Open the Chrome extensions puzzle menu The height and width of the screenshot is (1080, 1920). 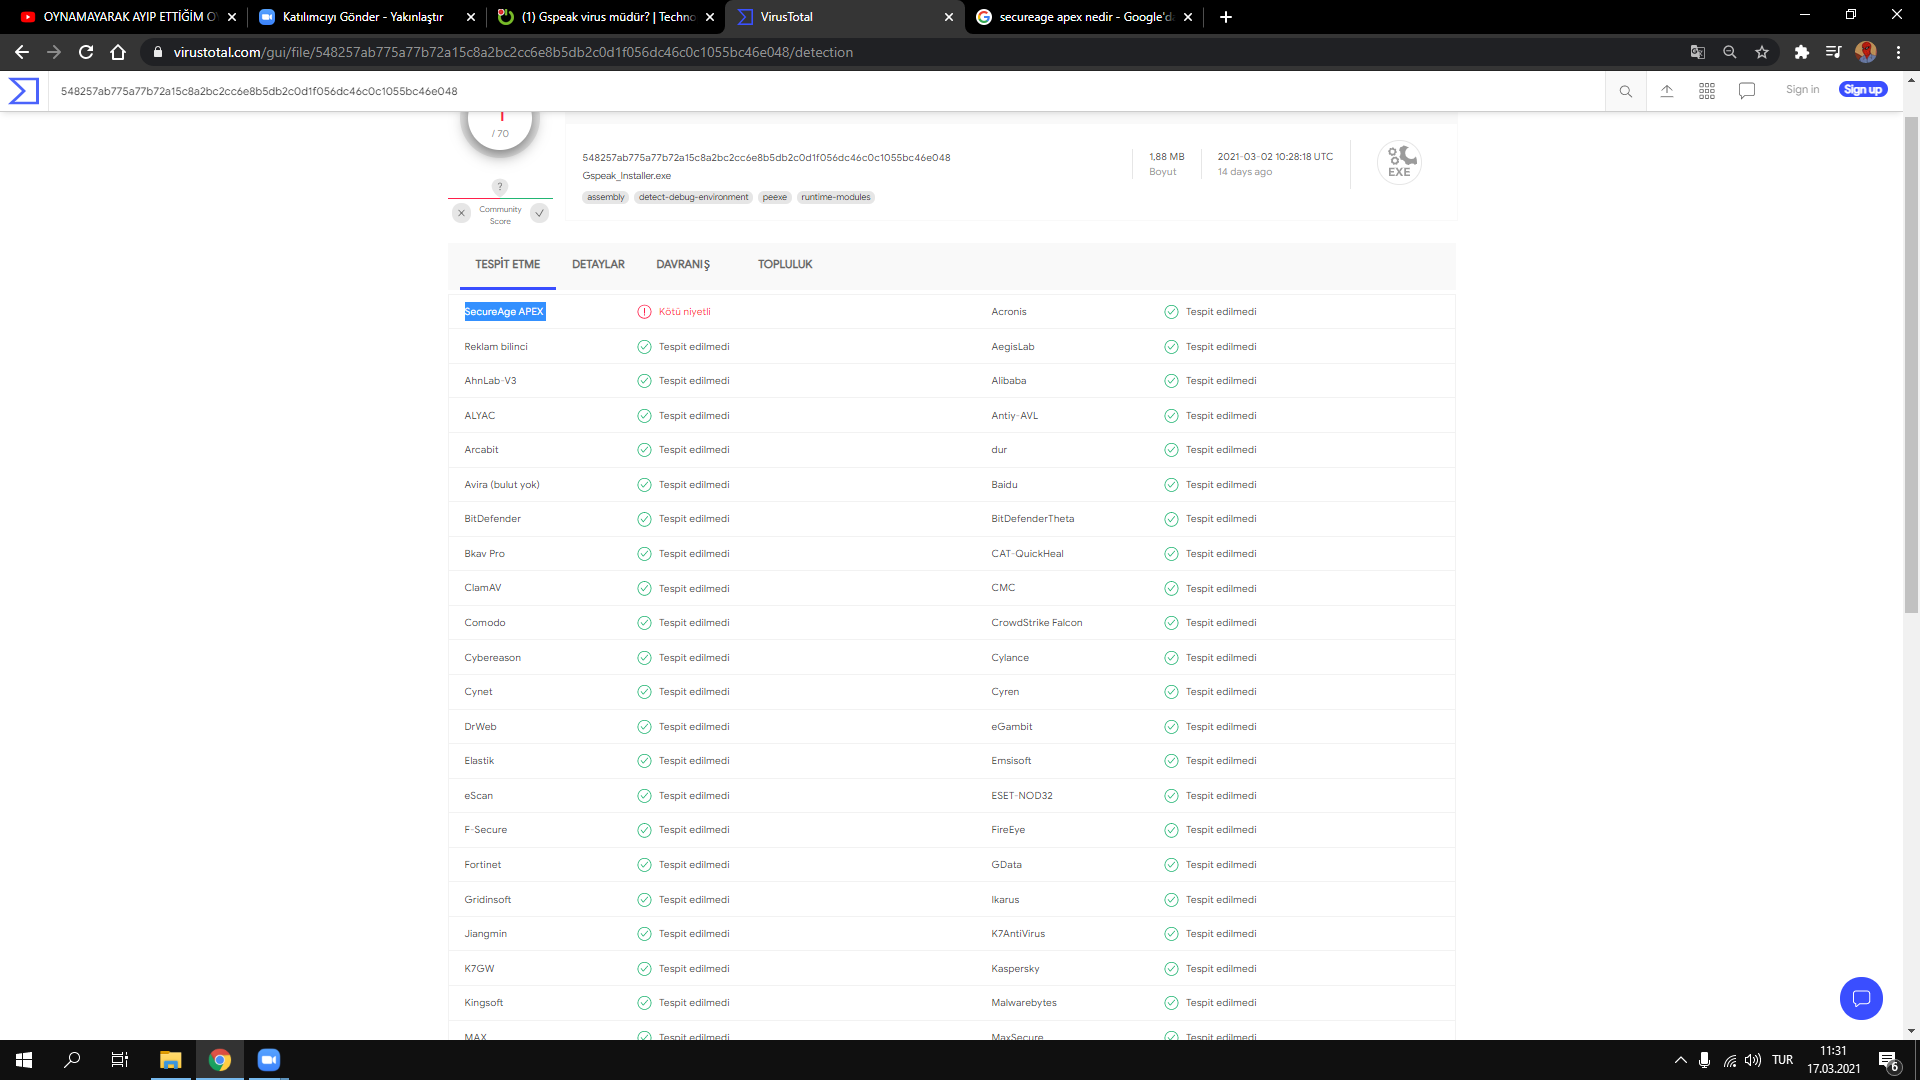click(x=1801, y=52)
